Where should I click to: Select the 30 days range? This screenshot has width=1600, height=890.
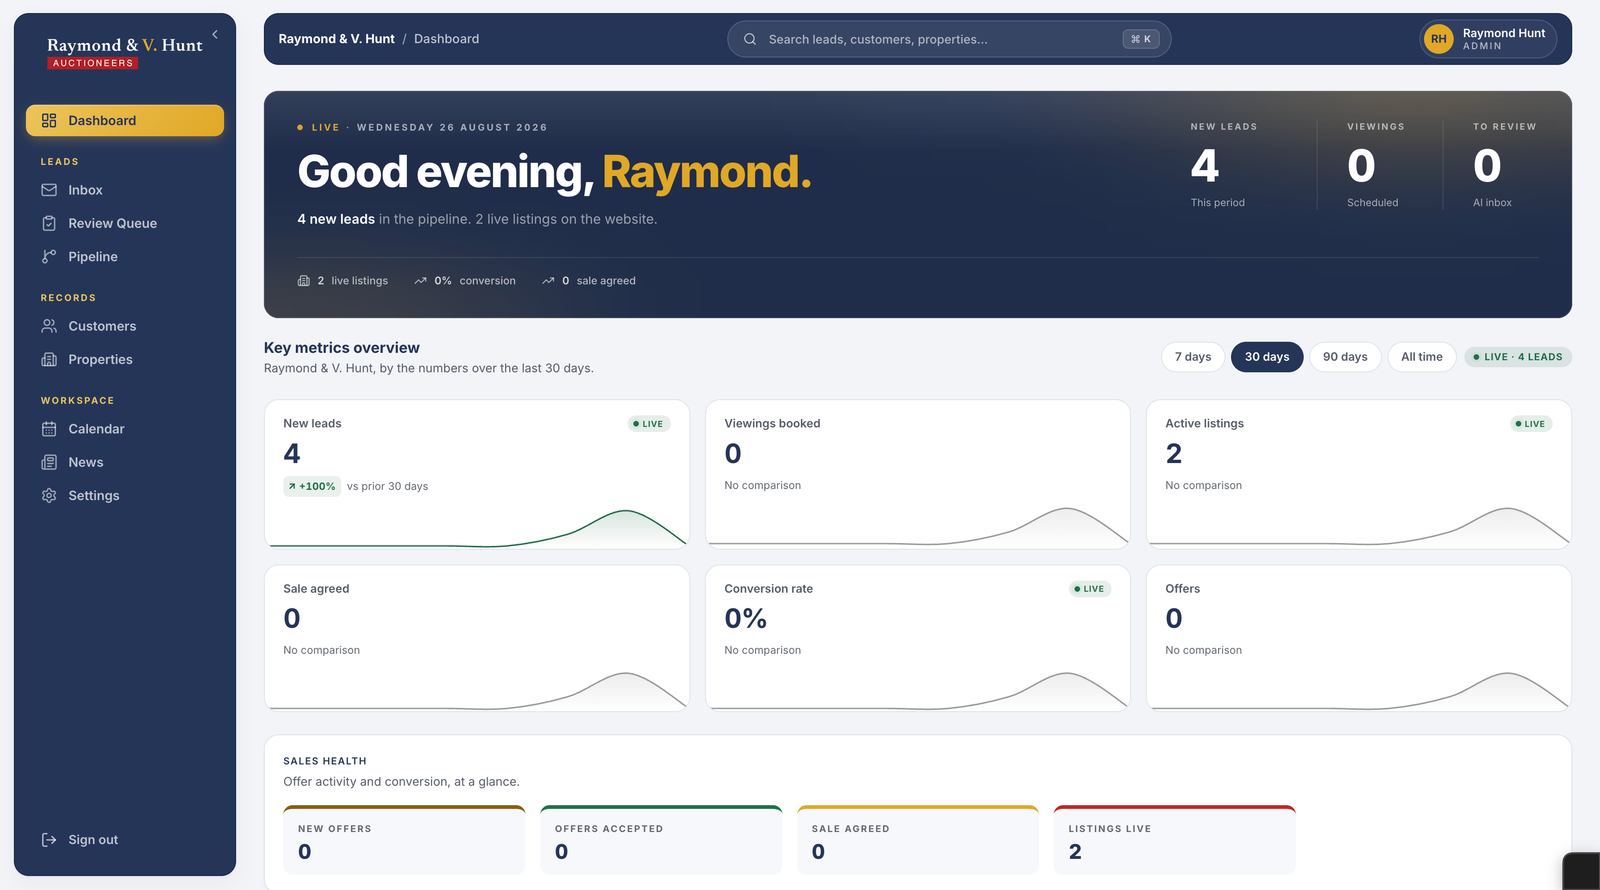(x=1267, y=357)
